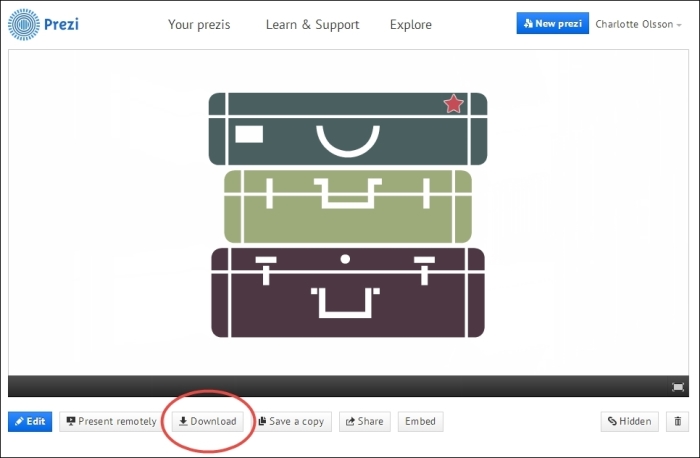
Task: Edit this prezi
Action: [x=30, y=421]
